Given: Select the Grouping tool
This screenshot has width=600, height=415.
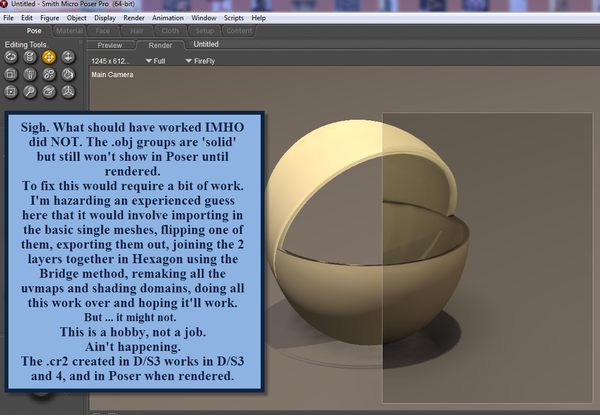Looking at the screenshot, I should coord(11,92).
